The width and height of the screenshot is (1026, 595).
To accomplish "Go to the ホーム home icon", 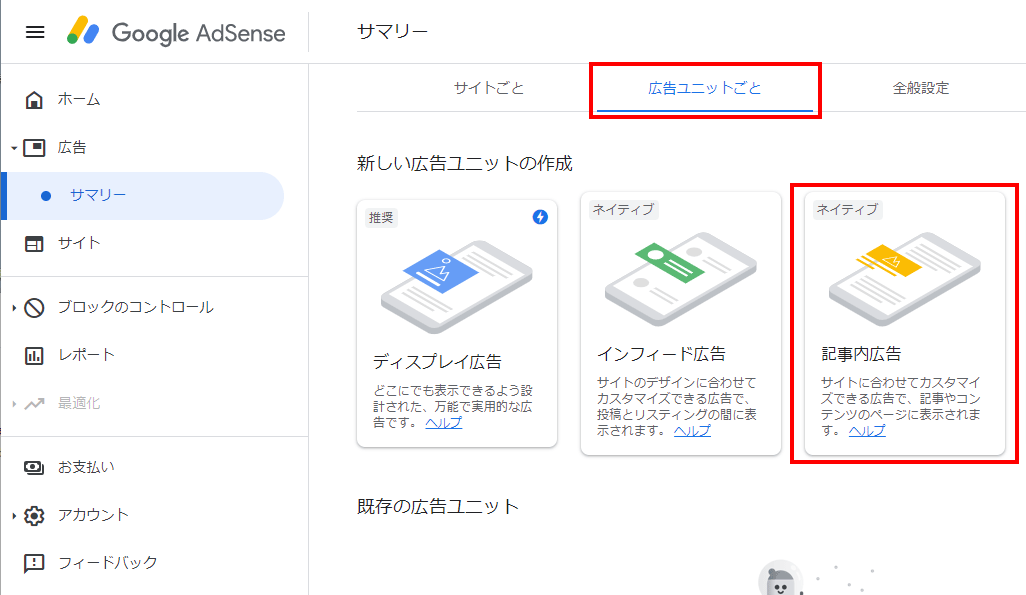I will [x=34, y=99].
